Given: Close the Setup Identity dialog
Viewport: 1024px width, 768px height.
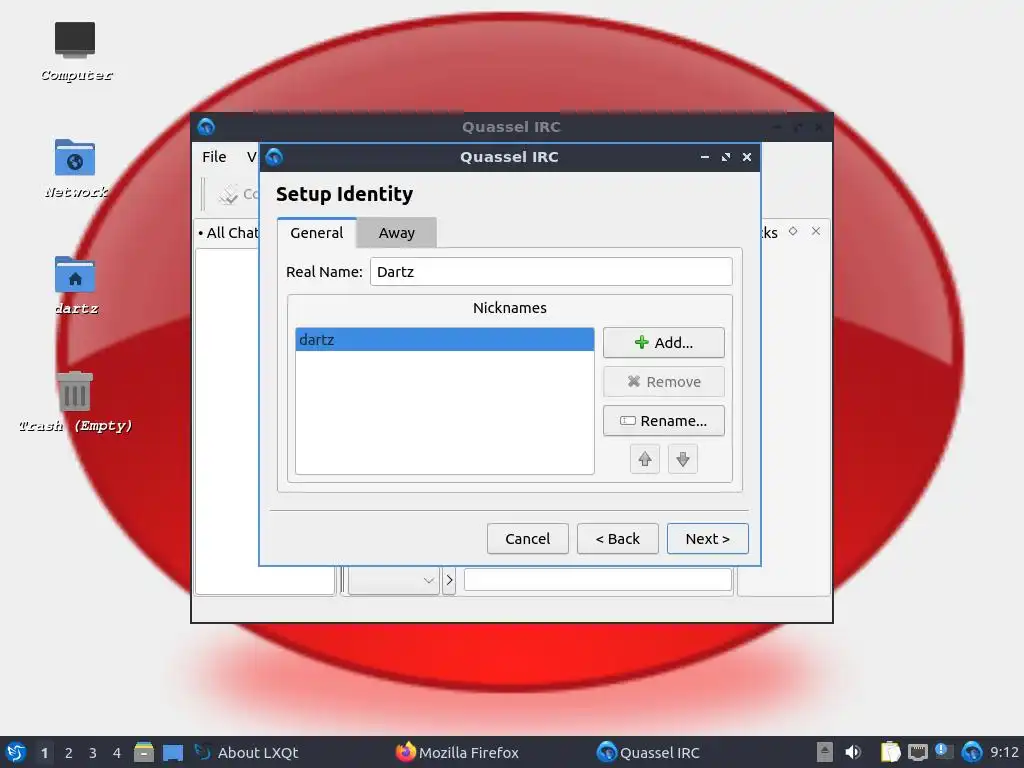Looking at the screenshot, I should (747, 157).
